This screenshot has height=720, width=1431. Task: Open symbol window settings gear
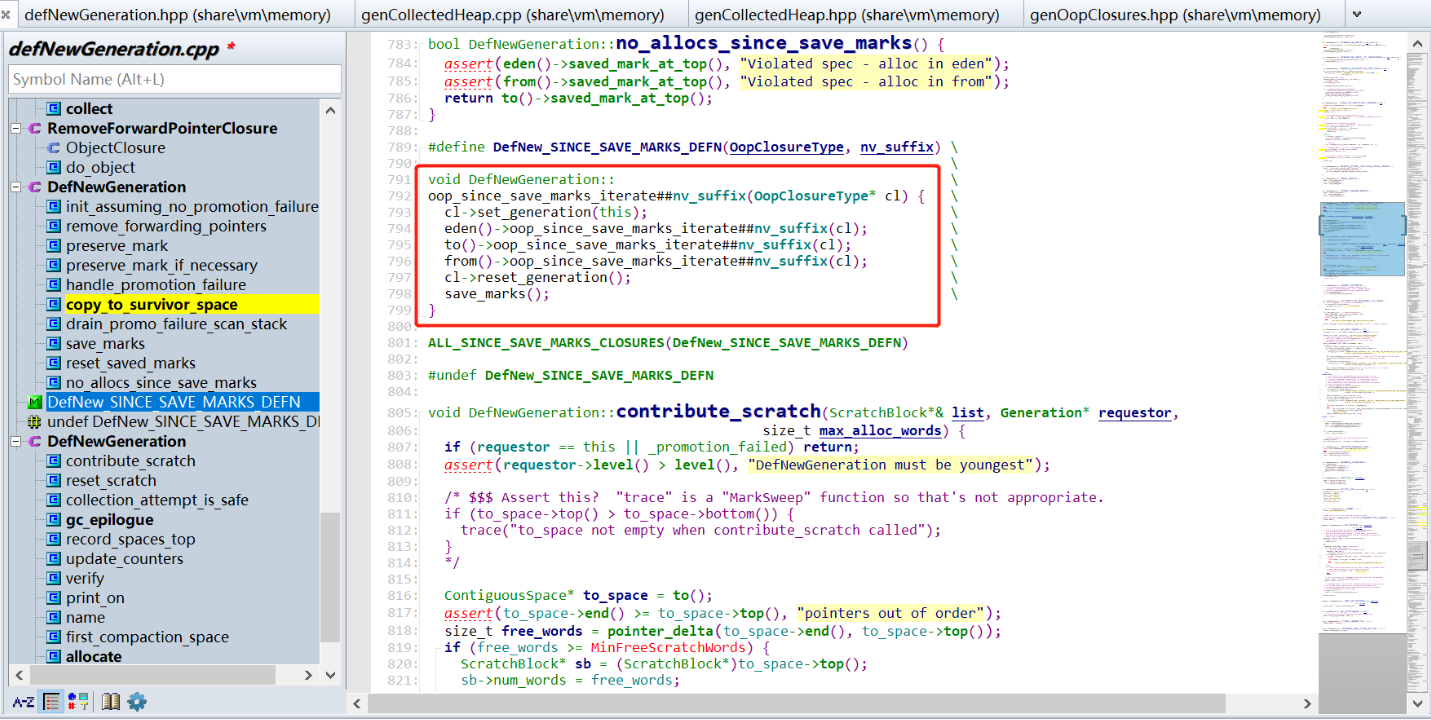click(x=137, y=702)
